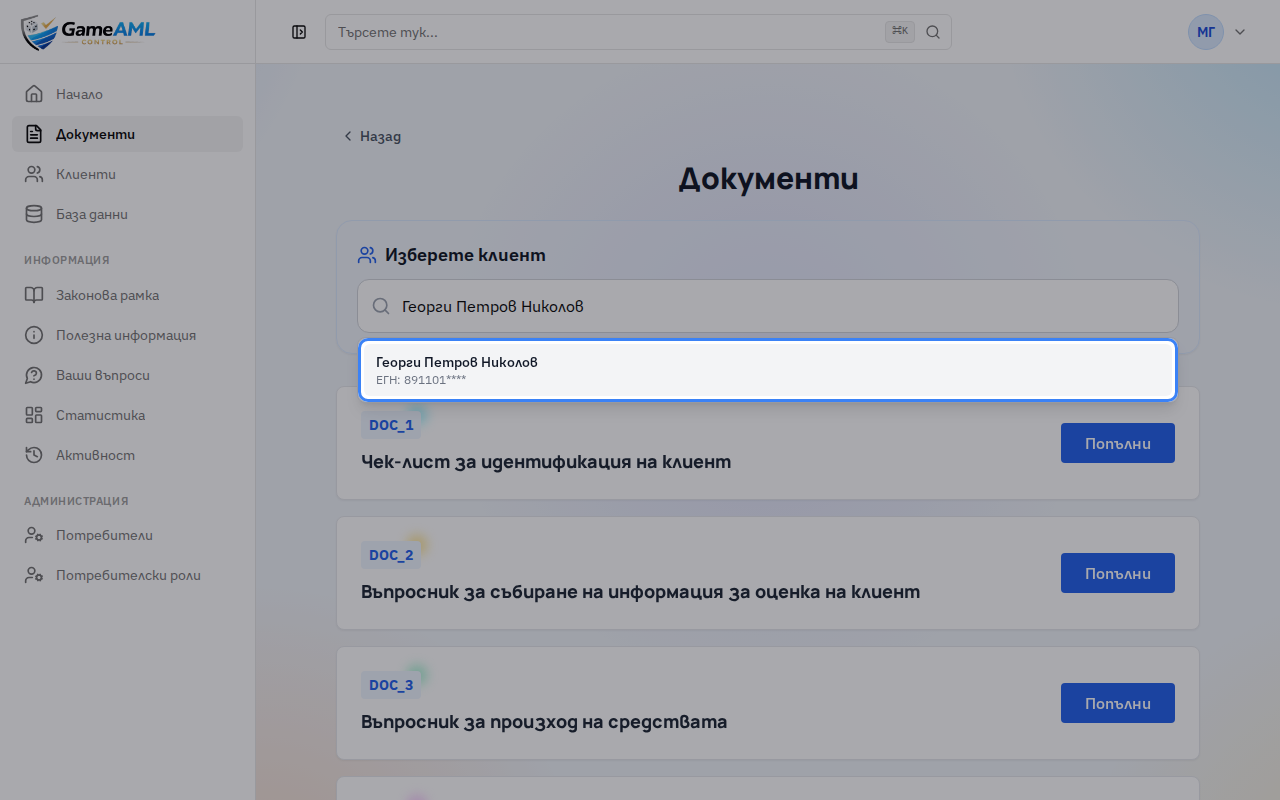Click Попълни for DOC_3 questionnaire
This screenshot has width=1280, height=800.
(x=1117, y=703)
